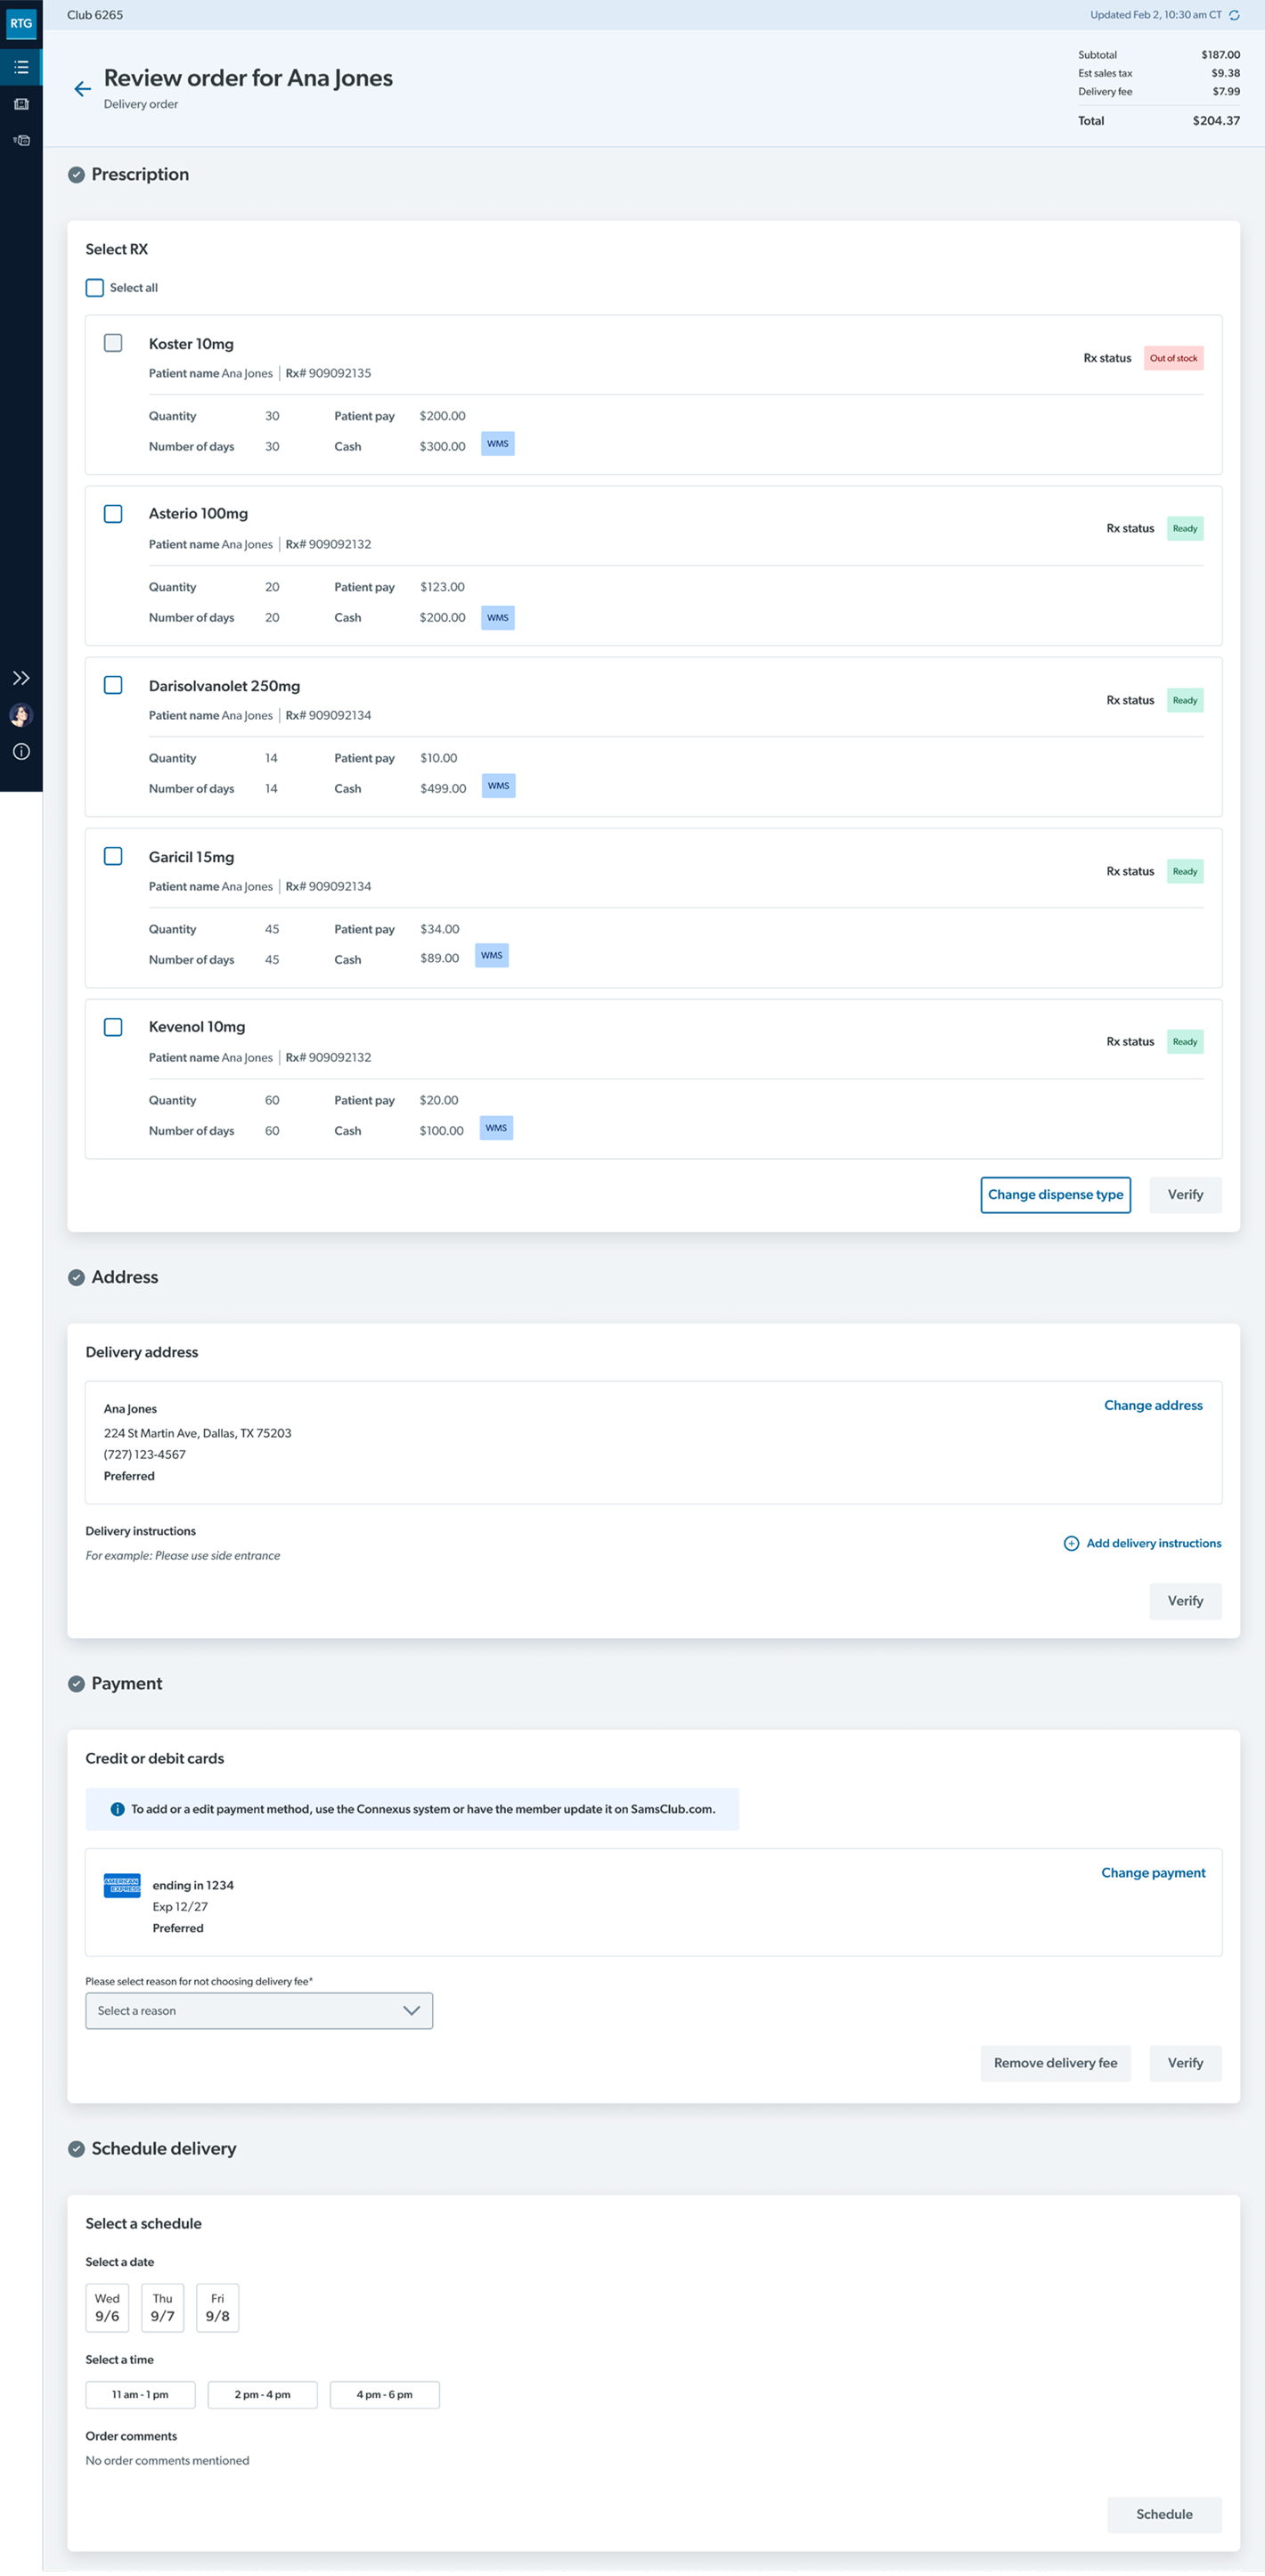Click WMS badge on Kevenol 10mg
Viewport: 1265px width, 2576px height.
click(x=497, y=1128)
